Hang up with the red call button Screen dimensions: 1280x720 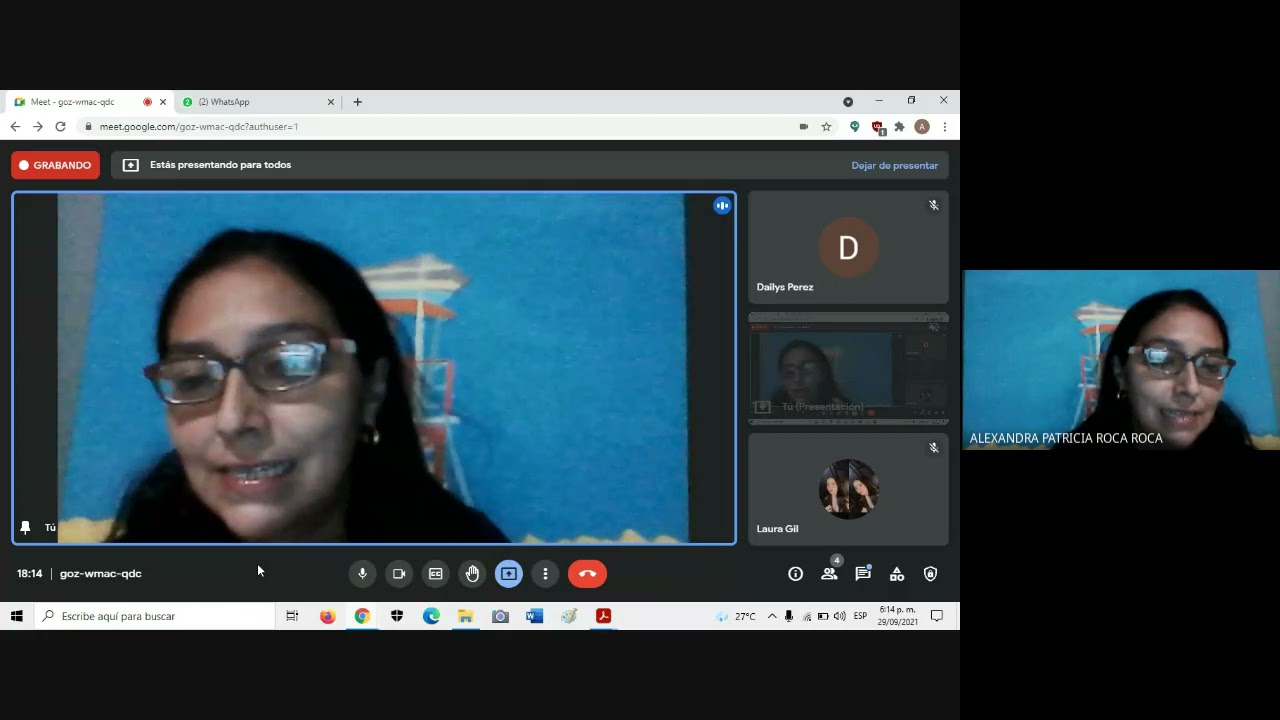(x=588, y=574)
